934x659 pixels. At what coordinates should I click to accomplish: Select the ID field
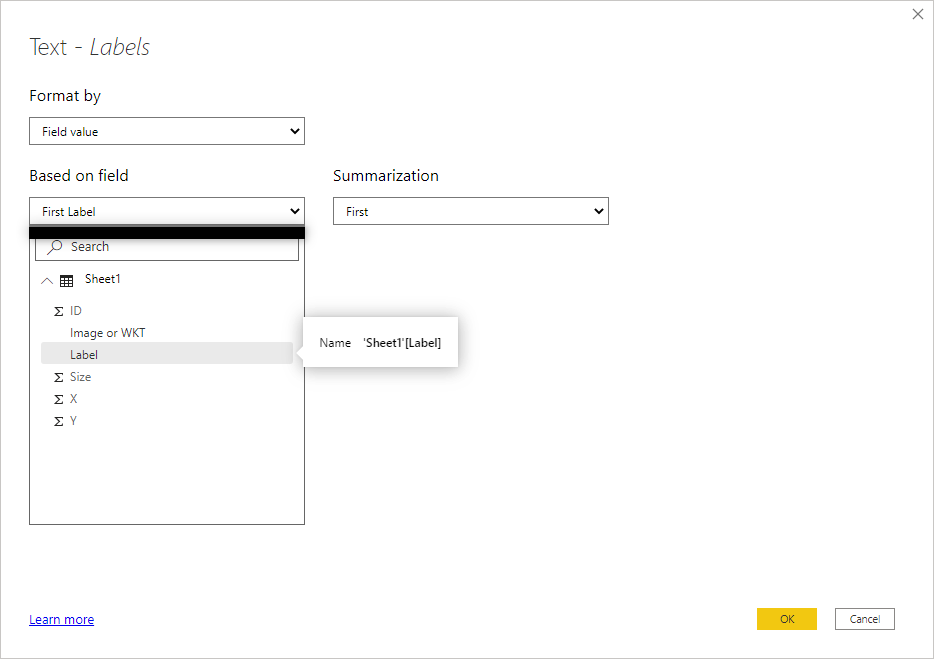167,310
